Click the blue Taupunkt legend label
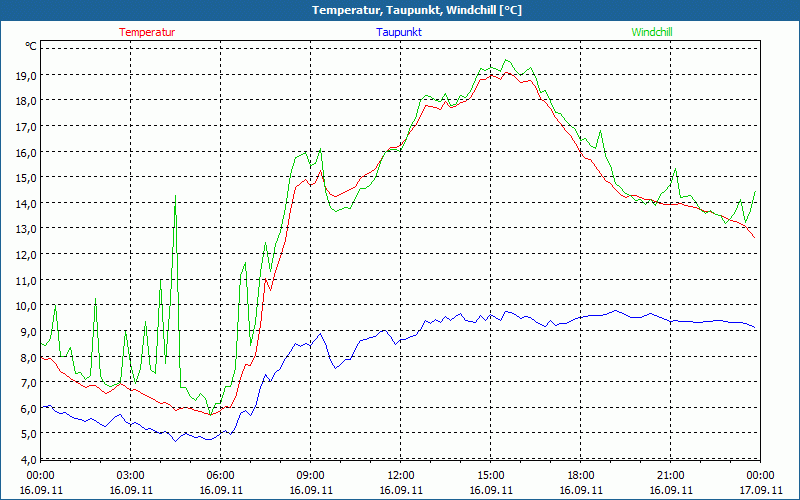The image size is (800, 500). tap(399, 32)
